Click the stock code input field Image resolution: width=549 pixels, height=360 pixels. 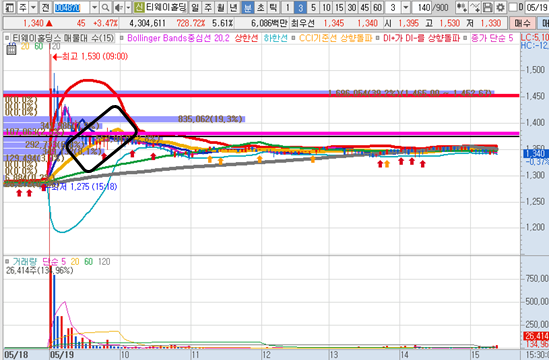71,7
